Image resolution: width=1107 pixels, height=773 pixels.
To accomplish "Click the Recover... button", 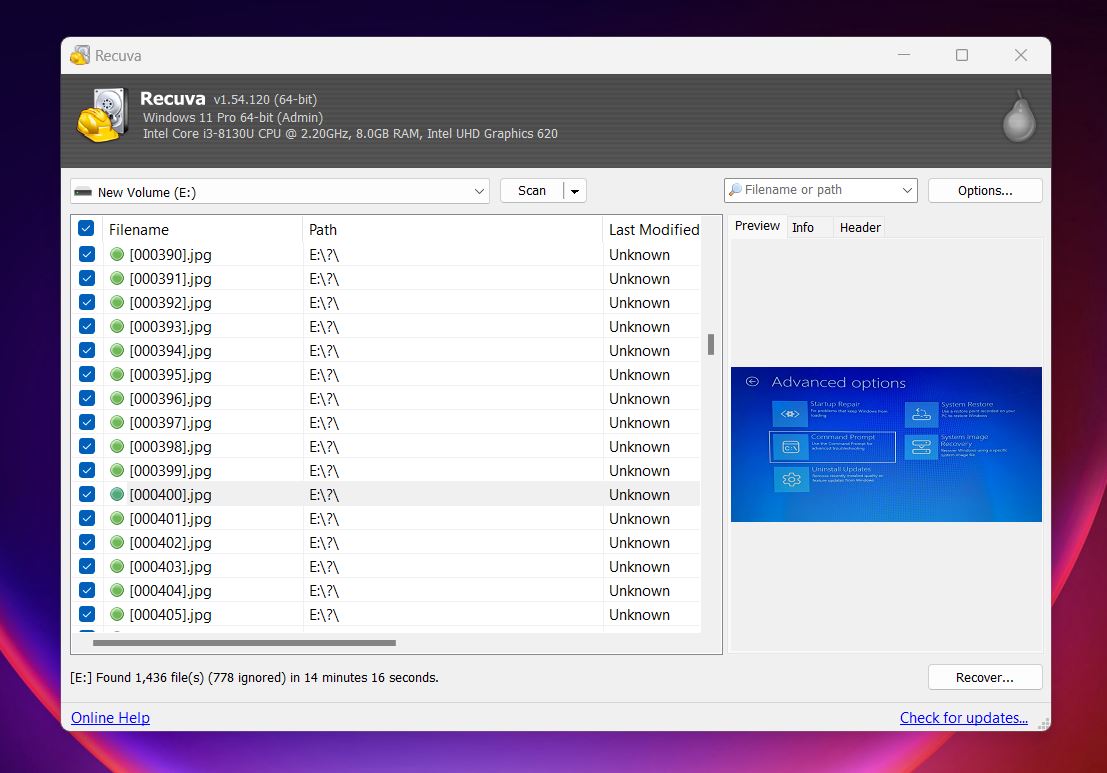I will pos(985,678).
